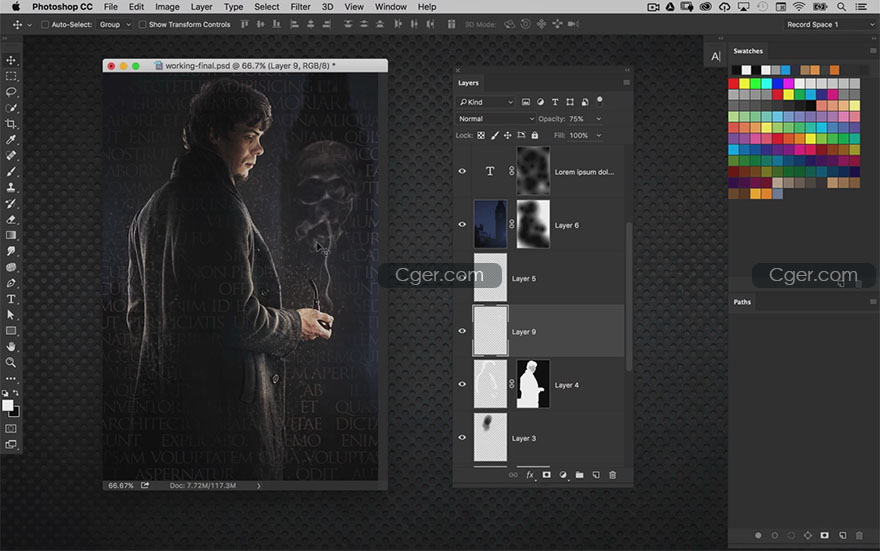Image resolution: width=880 pixels, height=551 pixels.
Task: Open the Window menu
Action: tap(391, 7)
